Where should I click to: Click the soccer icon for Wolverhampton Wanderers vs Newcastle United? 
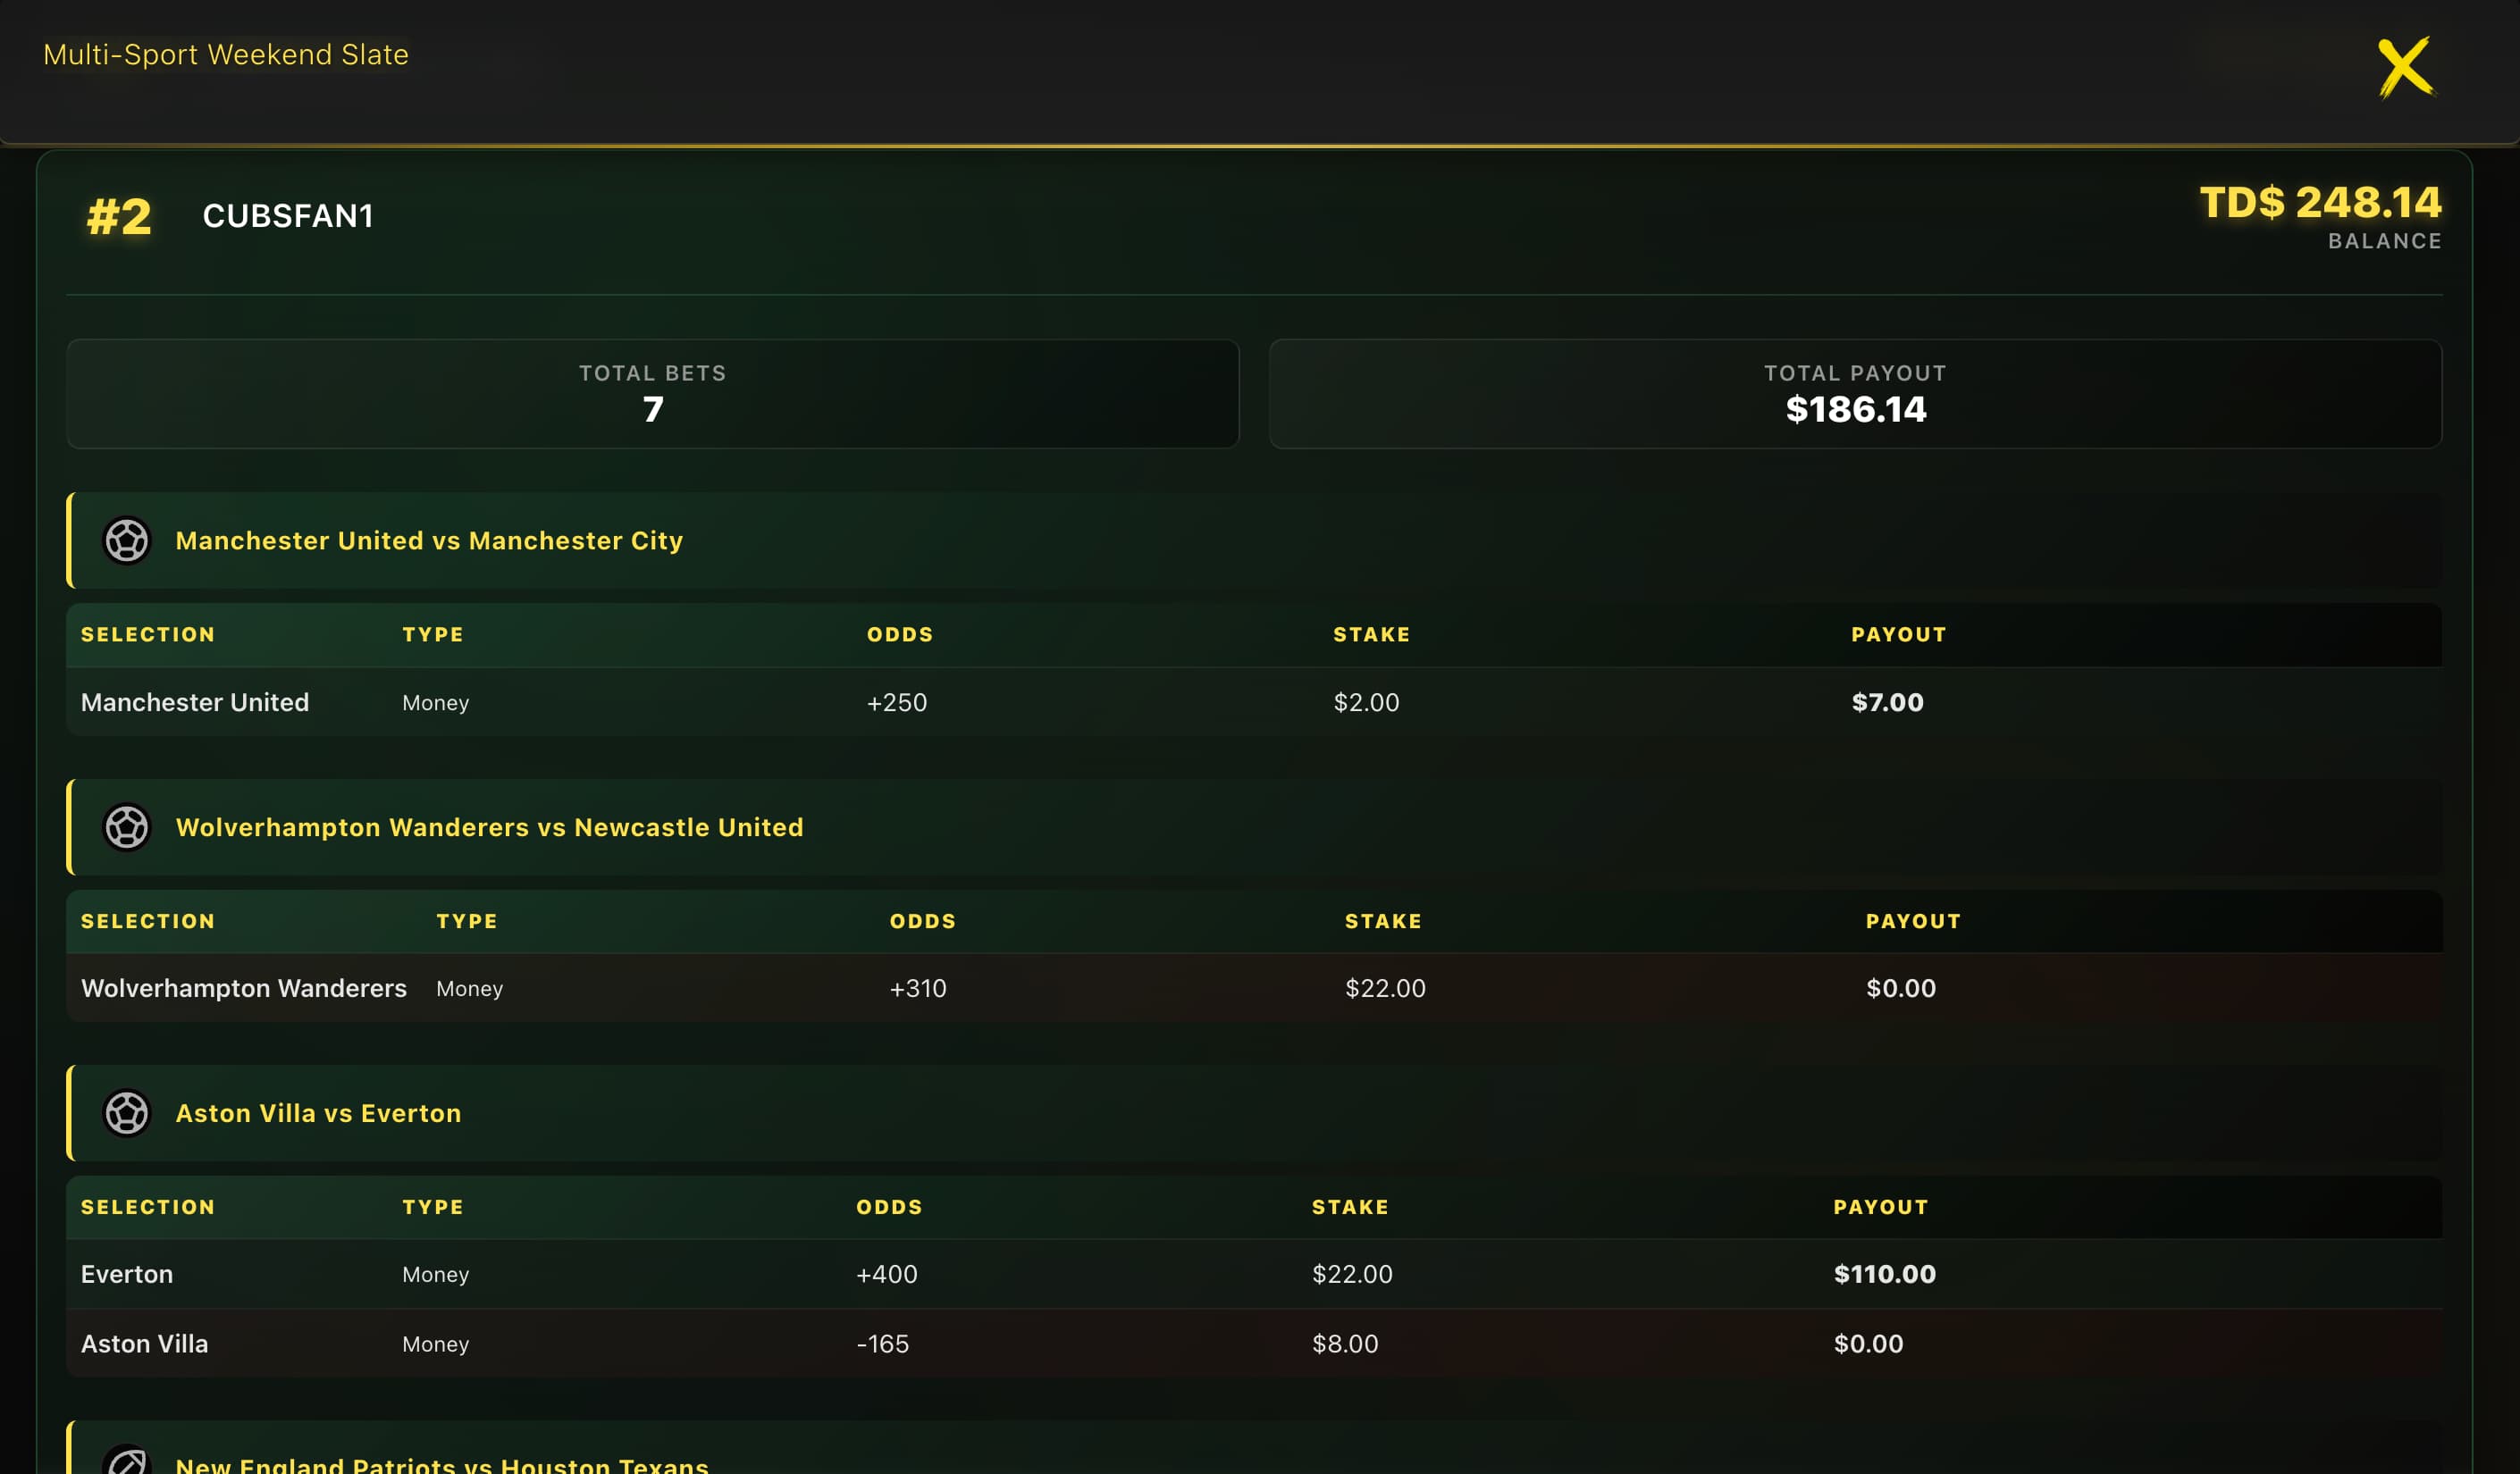pos(127,827)
